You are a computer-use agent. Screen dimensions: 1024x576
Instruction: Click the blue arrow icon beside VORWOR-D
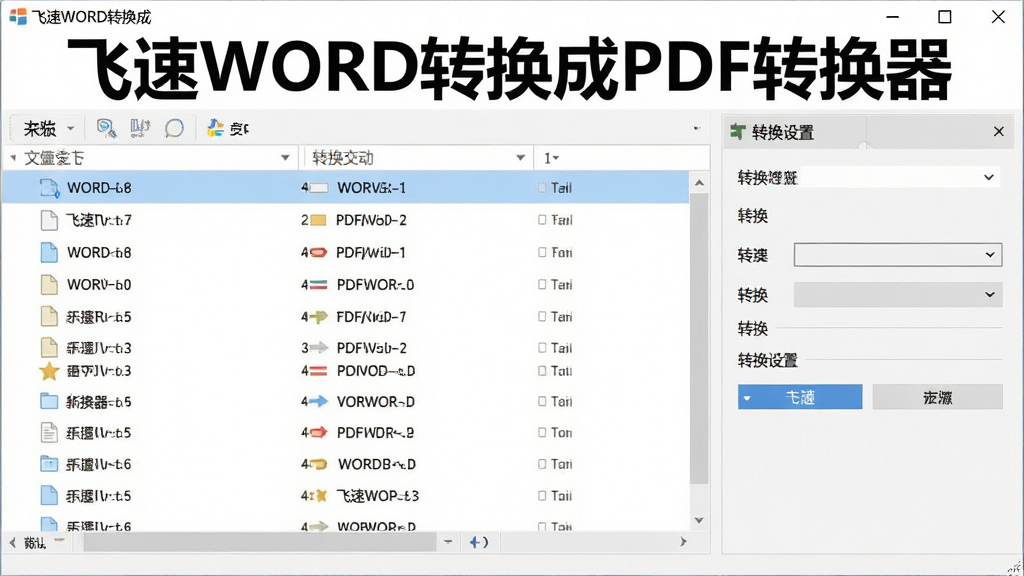coord(318,401)
